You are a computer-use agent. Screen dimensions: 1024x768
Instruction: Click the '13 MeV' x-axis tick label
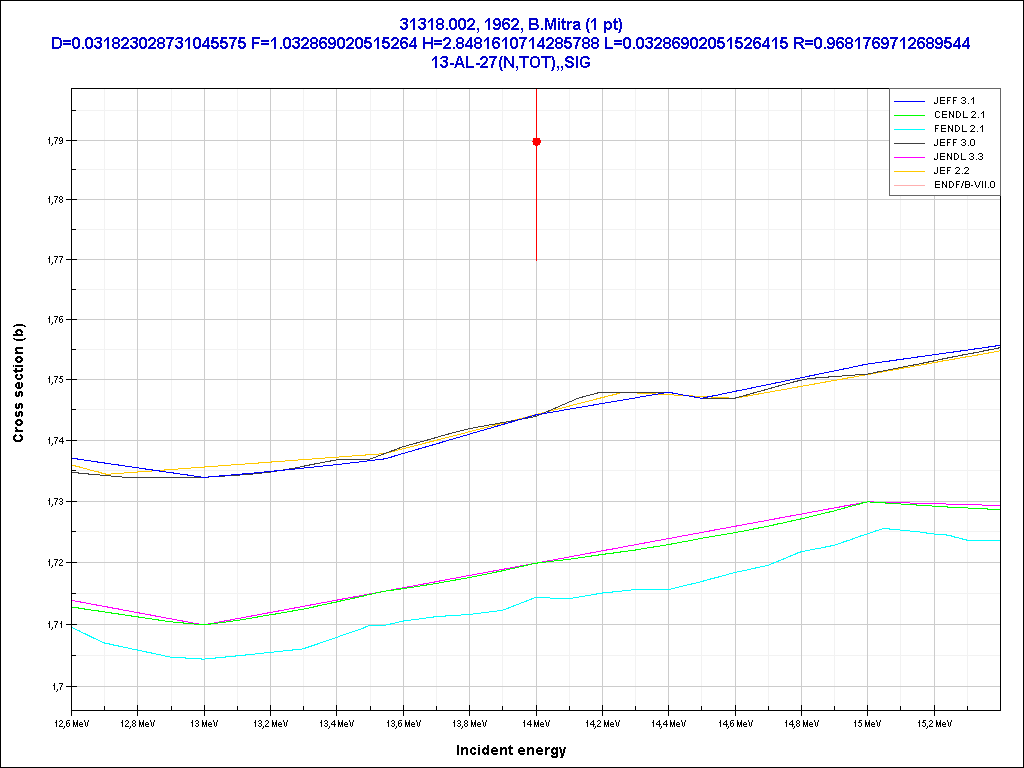pyautogui.click(x=204, y=722)
